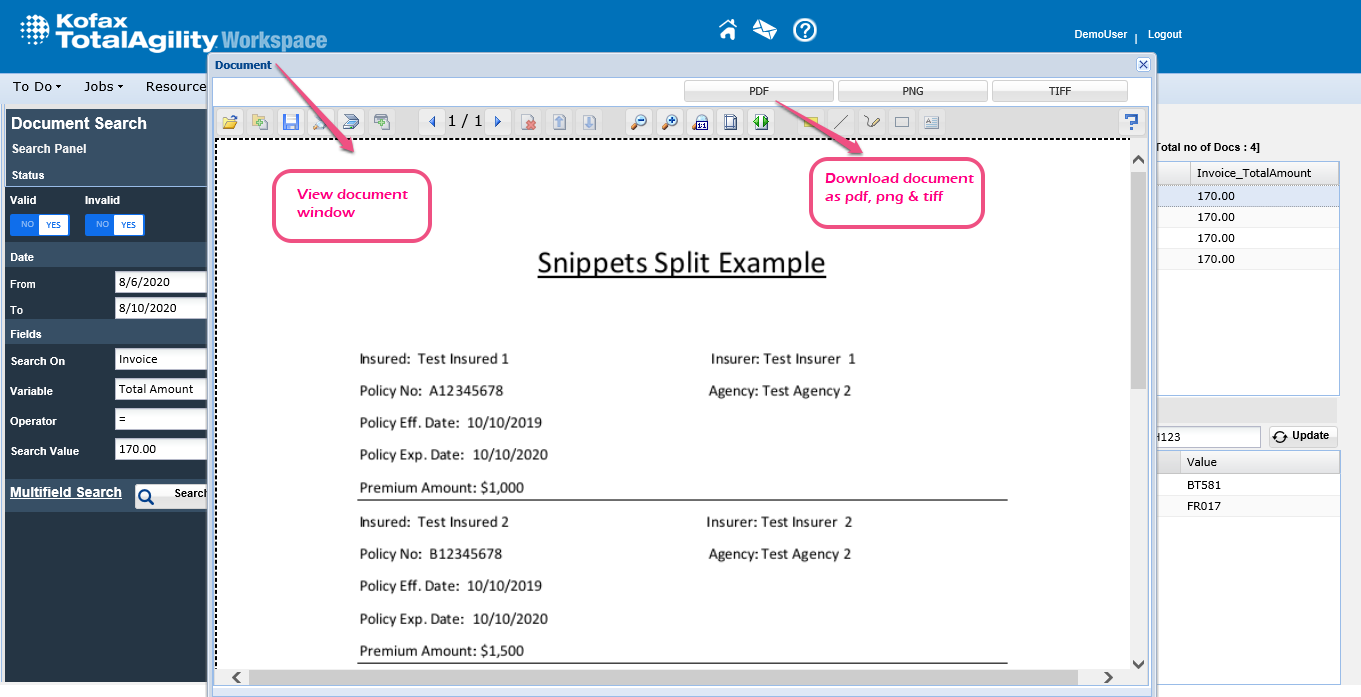Click the Update button
The height and width of the screenshot is (697, 1361).
click(x=1303, y=436)
